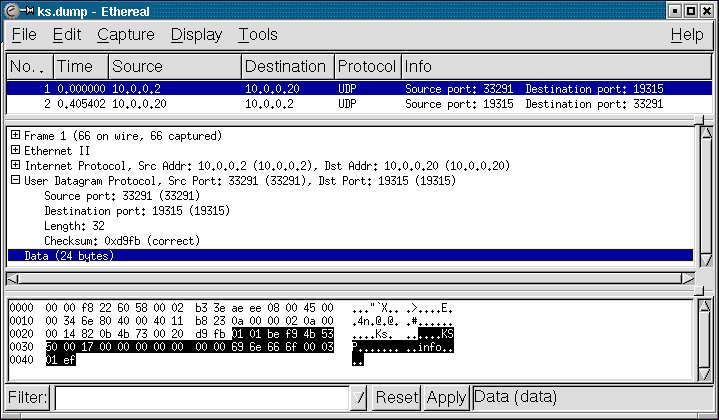Viewport: 719px width, 420px height.
Task: Sort packets by the No. column header
Action: (x=30, y=67)
